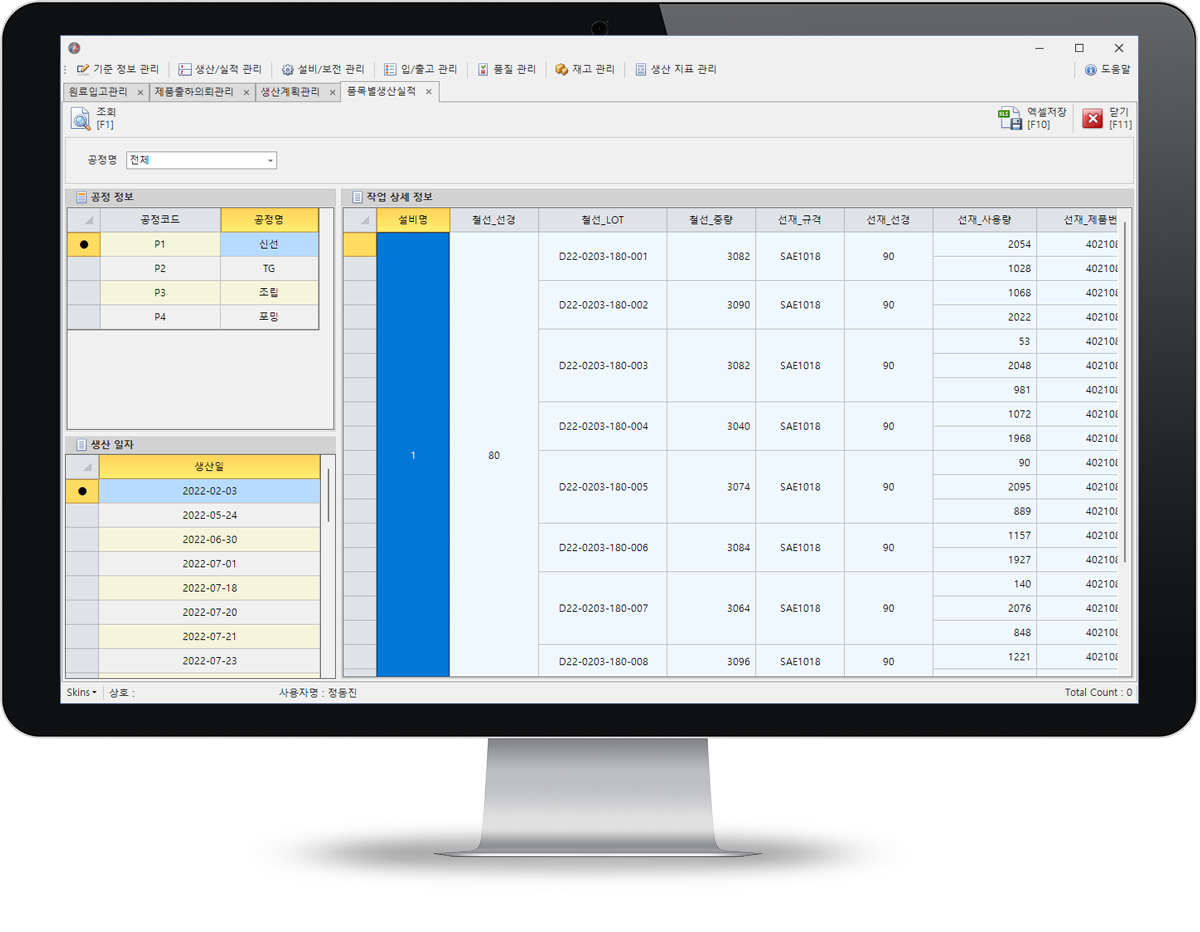Select production date 2022-05-24
Image resolution: width=1200 pixels, height=932 pixels.
tap(210, 515)
